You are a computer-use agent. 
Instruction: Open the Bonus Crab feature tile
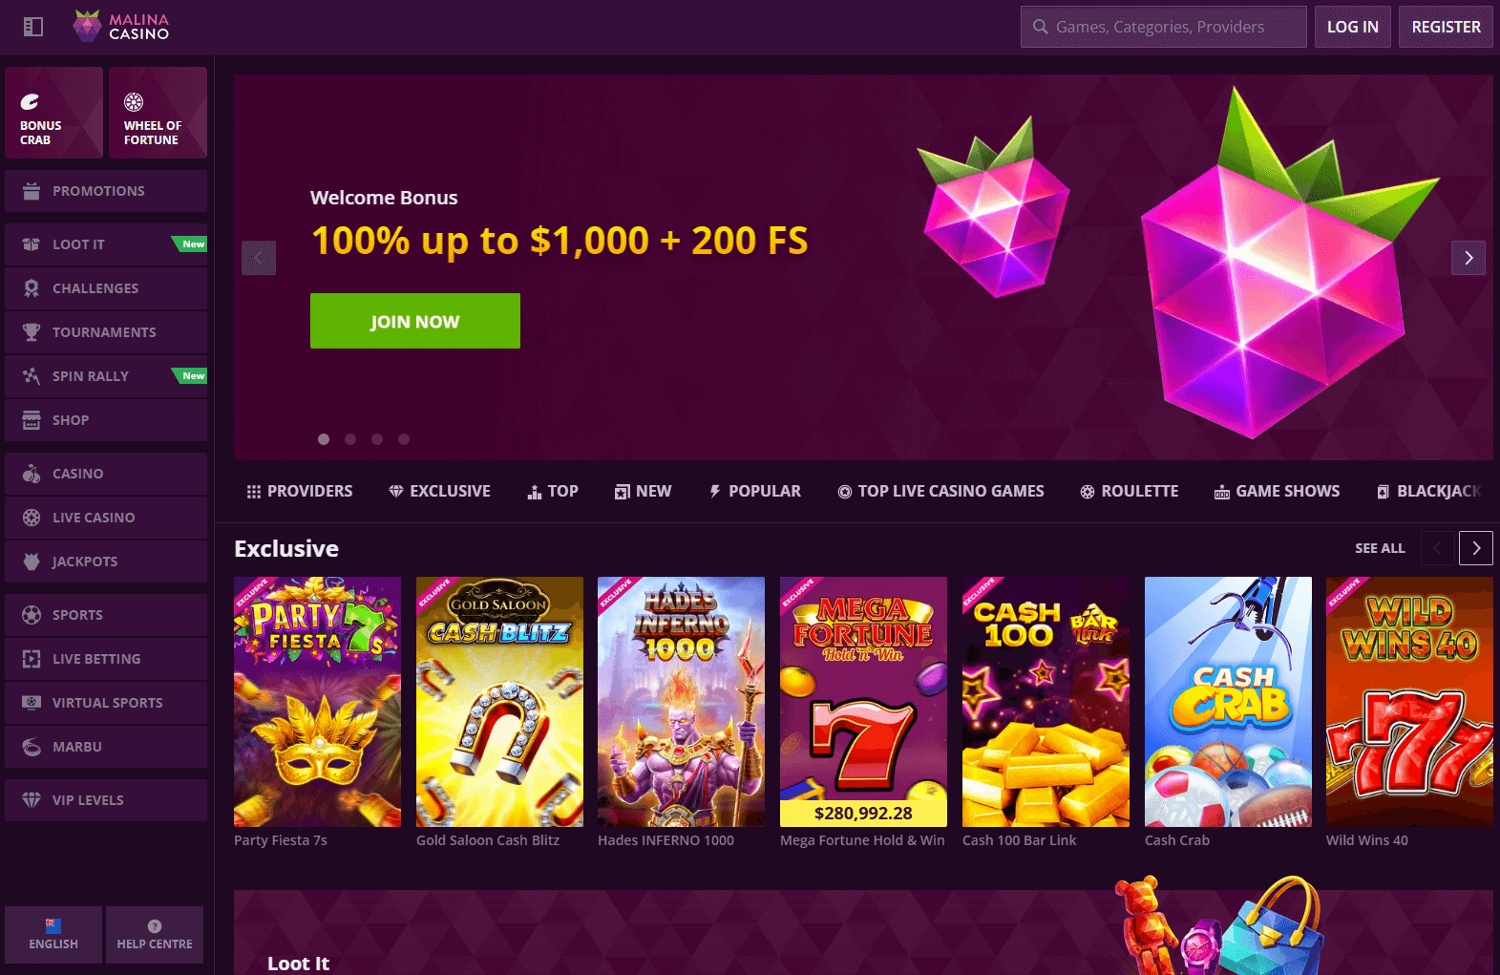pyautogui.click(x=54, y=113)
